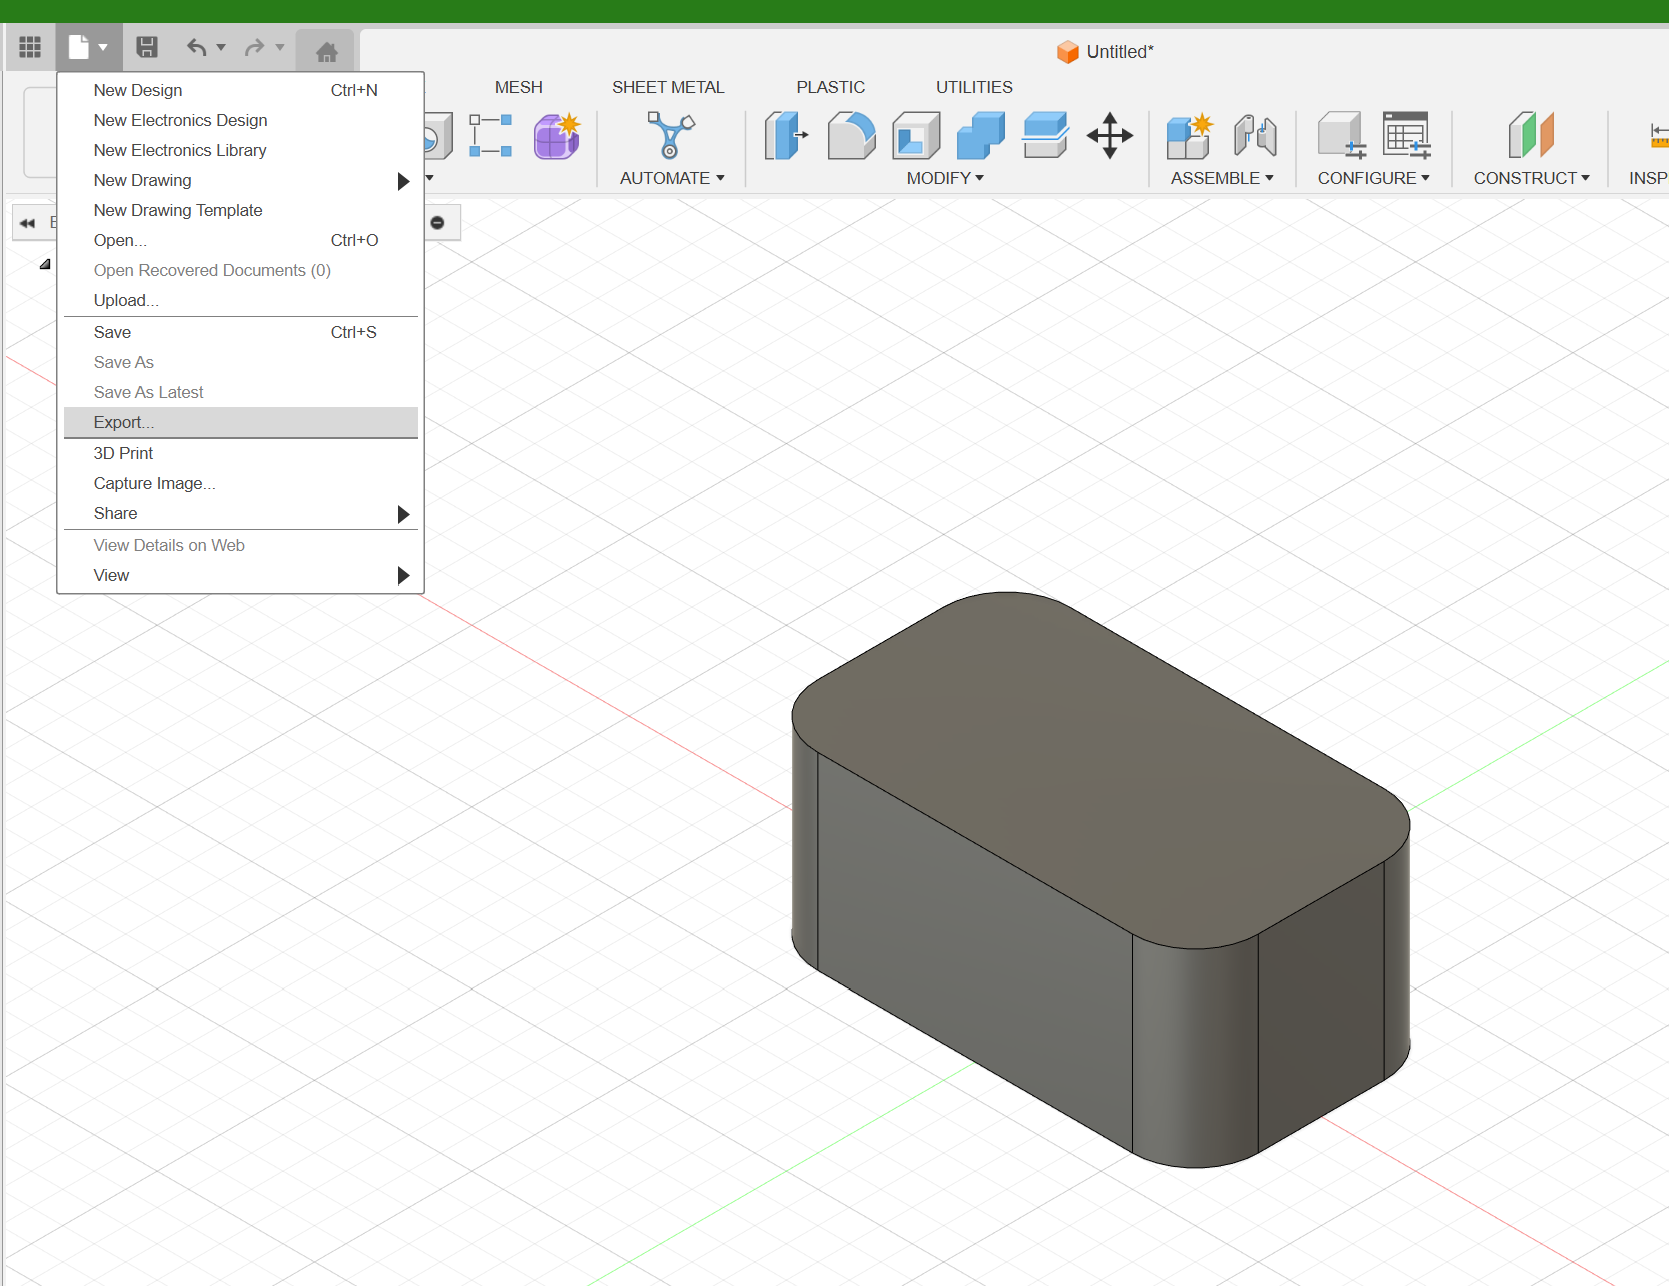Open the undo history dropdown arrow
The width and height of the screenshot is (1669, 1286).
click(221, 47)
